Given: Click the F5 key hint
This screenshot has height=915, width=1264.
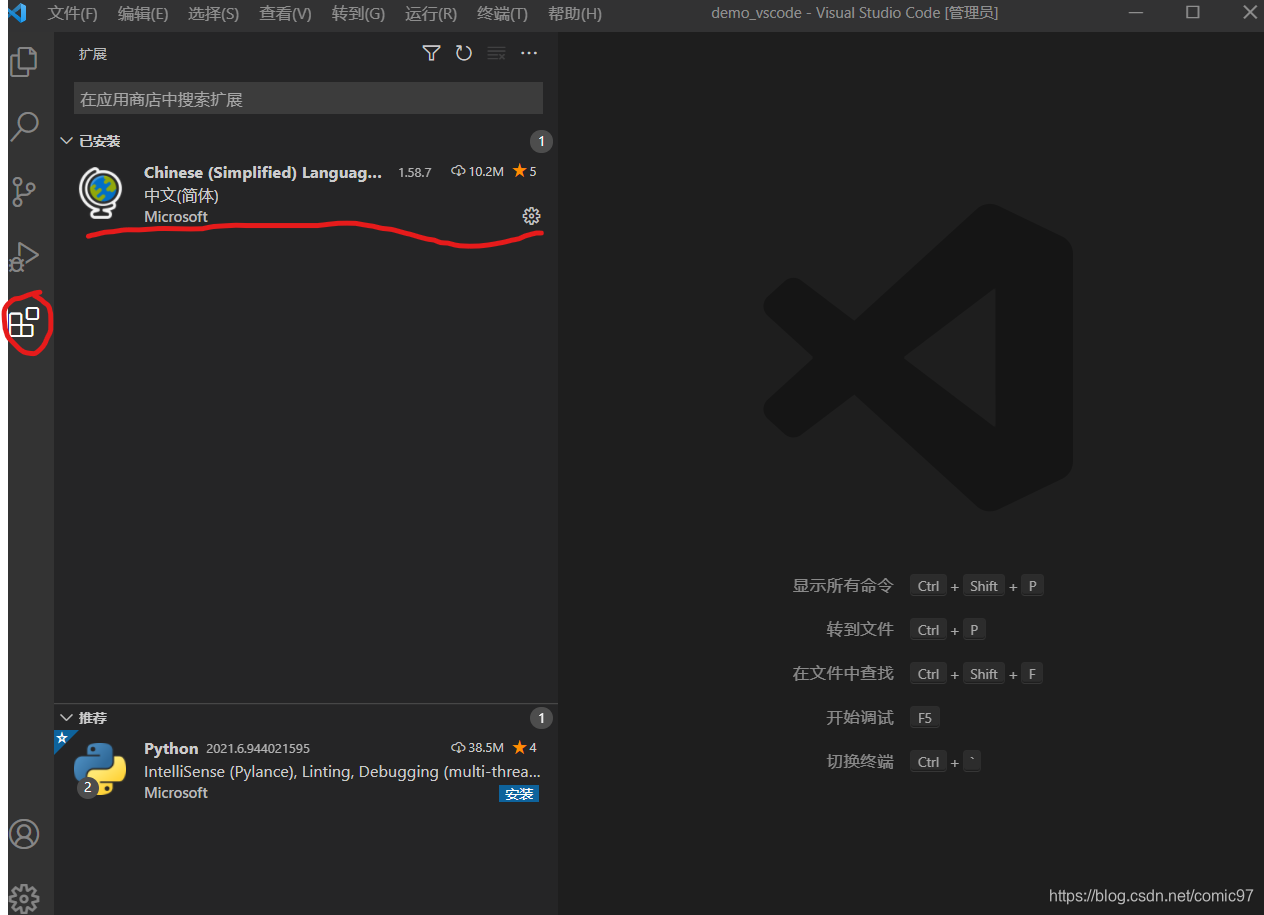Looking at the screenshot, I should click(925, 718).
